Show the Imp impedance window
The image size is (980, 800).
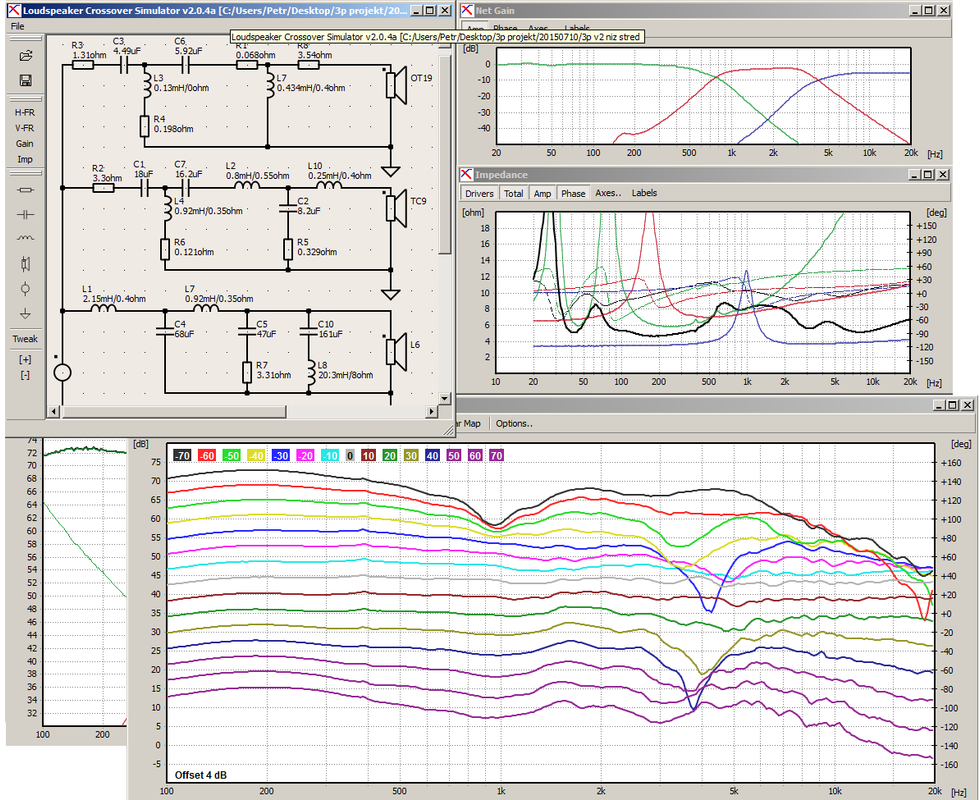point(25,159)
